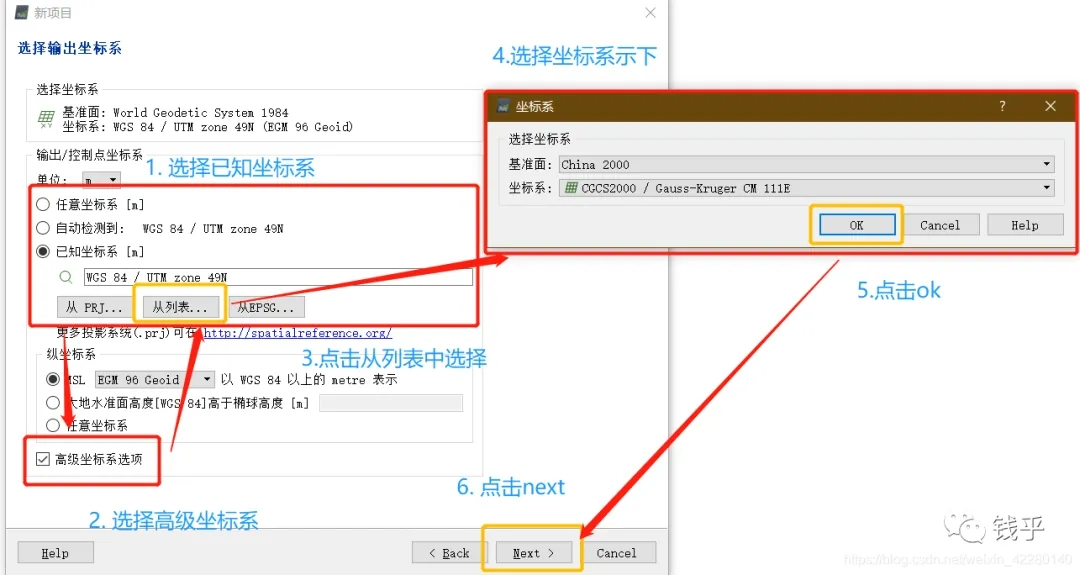
Task: Open the spatialreference.org link
Action: (x=297, y=333)
